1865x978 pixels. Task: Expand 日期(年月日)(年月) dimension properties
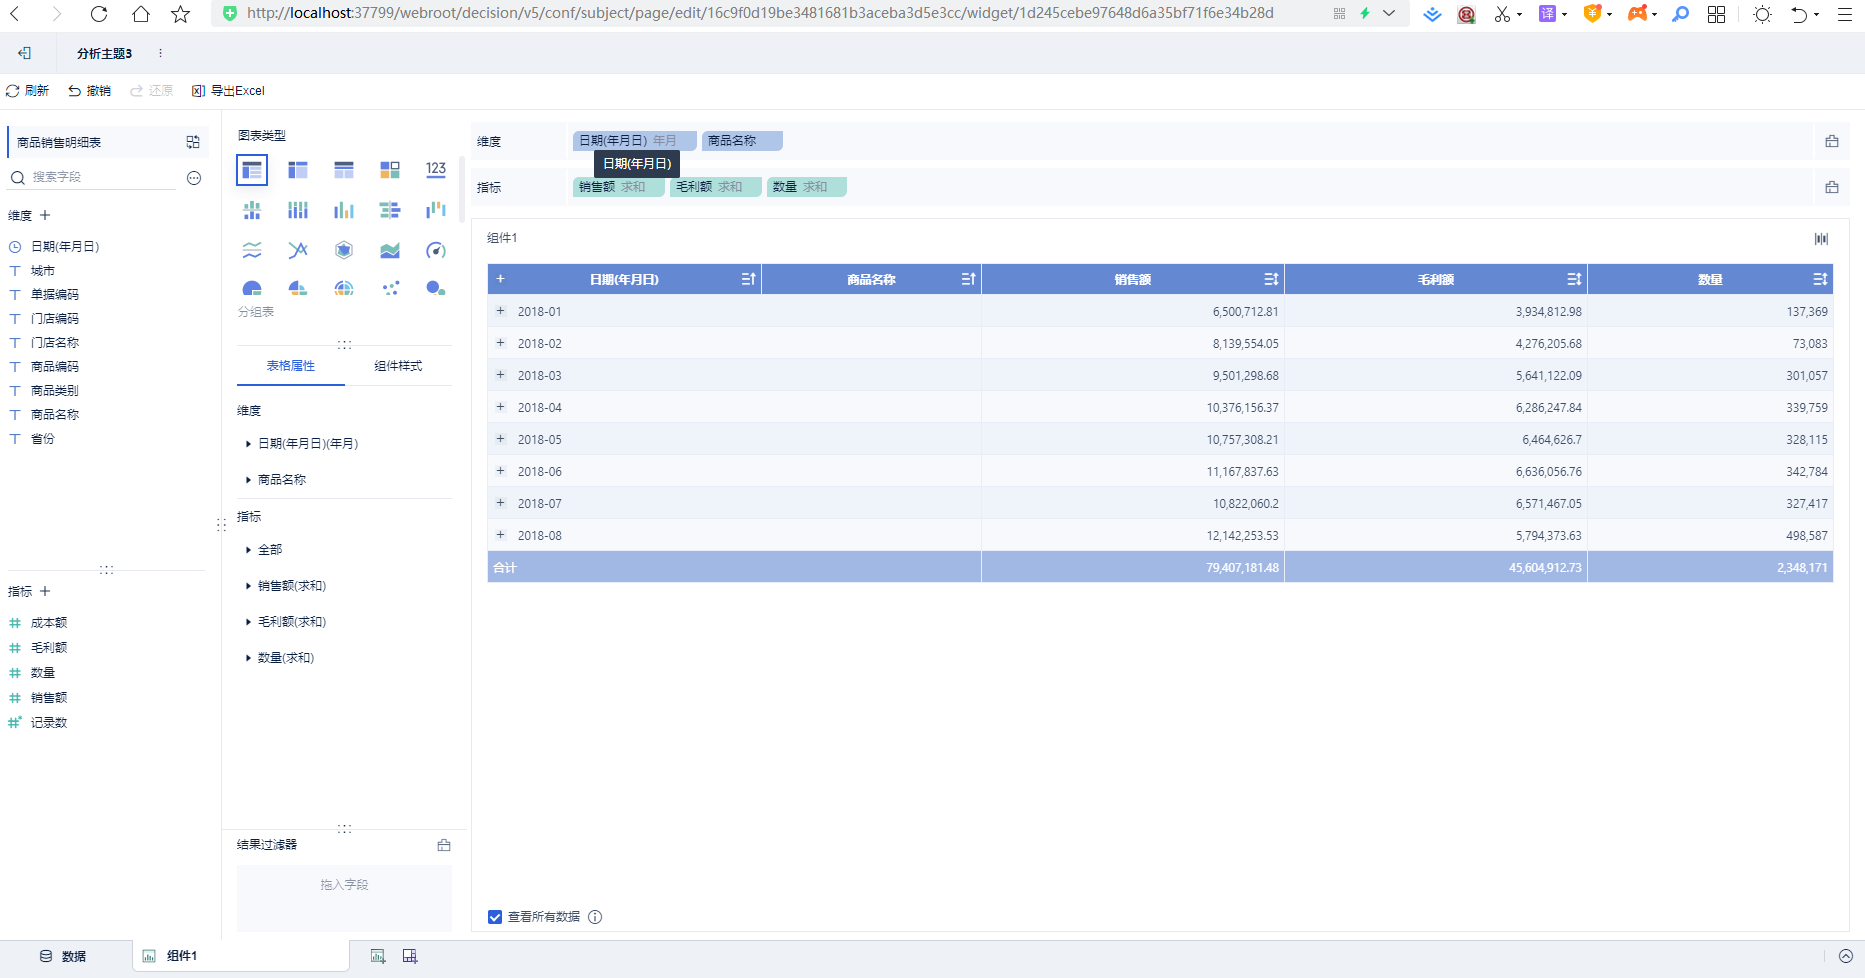(248, 444)
